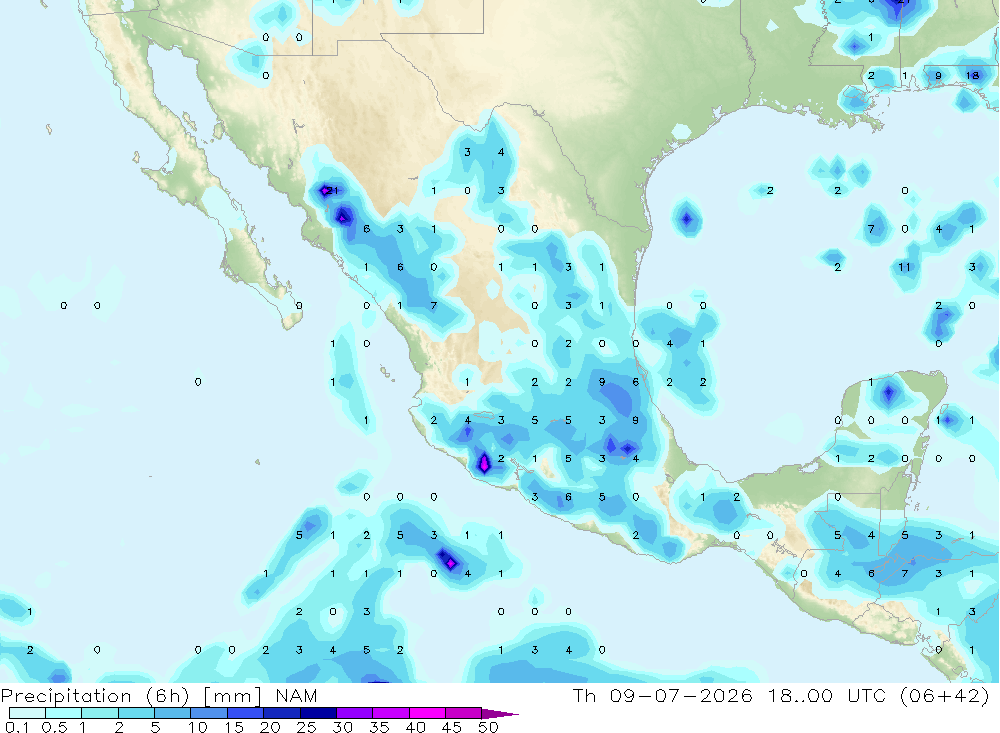
Task: Click the map value '11' over the Gulf
Action: [x=904, y=267]
